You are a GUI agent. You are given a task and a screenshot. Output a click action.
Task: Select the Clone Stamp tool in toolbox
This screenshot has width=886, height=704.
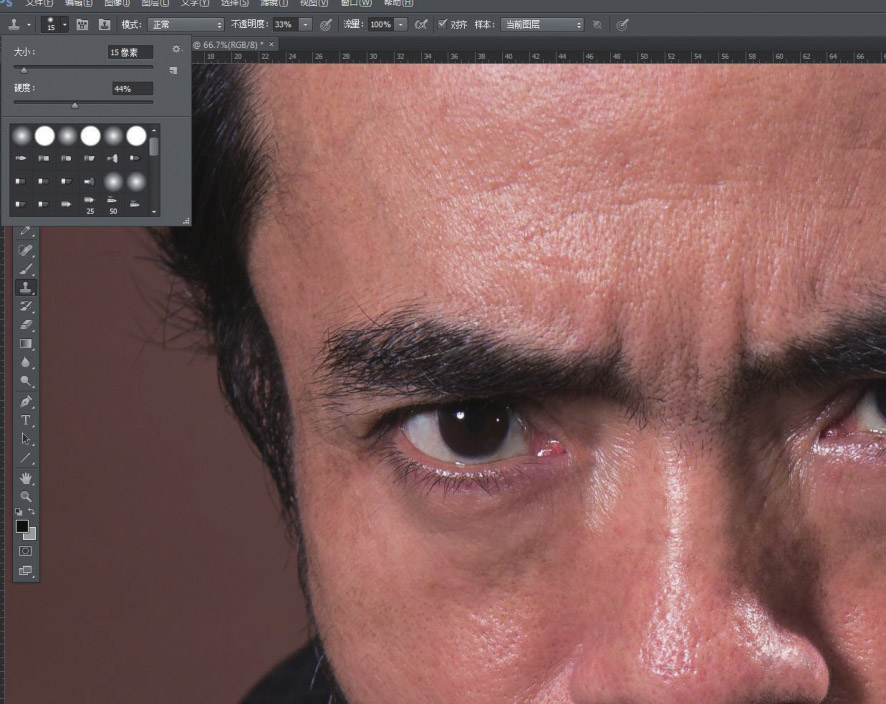(x=26, y=287)
